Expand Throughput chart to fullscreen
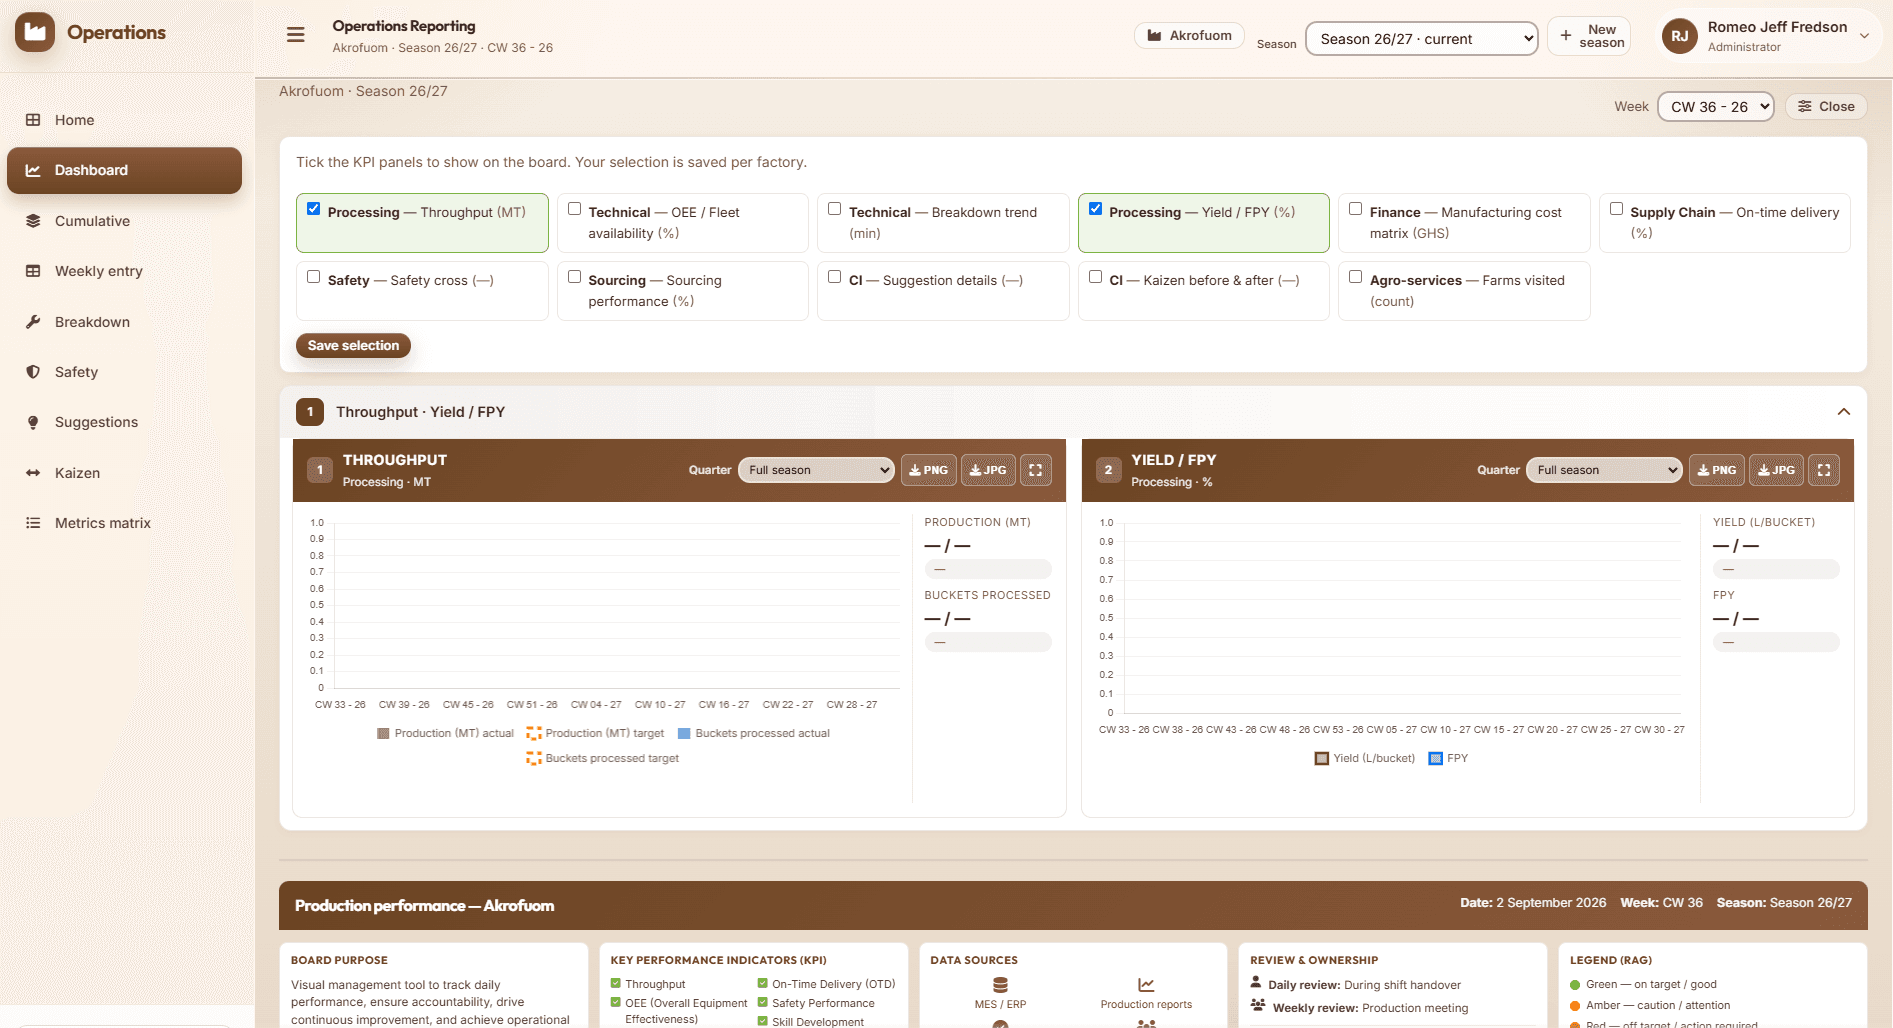Screen dimensions: 1893x1028 [x=1036, y=470]
